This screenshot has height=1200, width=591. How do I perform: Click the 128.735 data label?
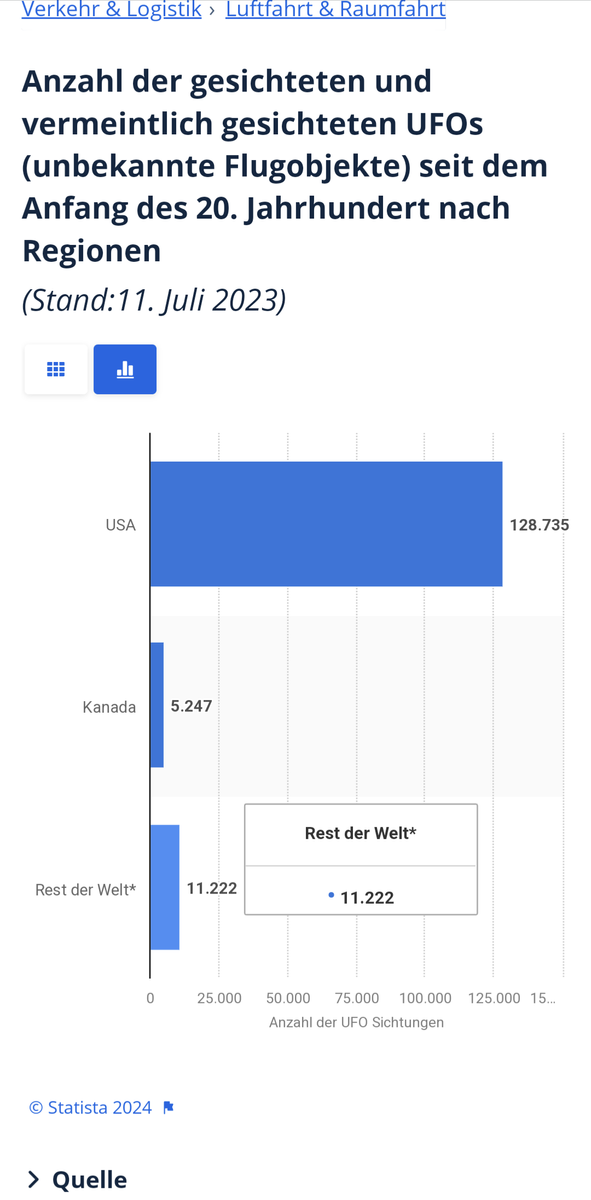pos(540,524)
